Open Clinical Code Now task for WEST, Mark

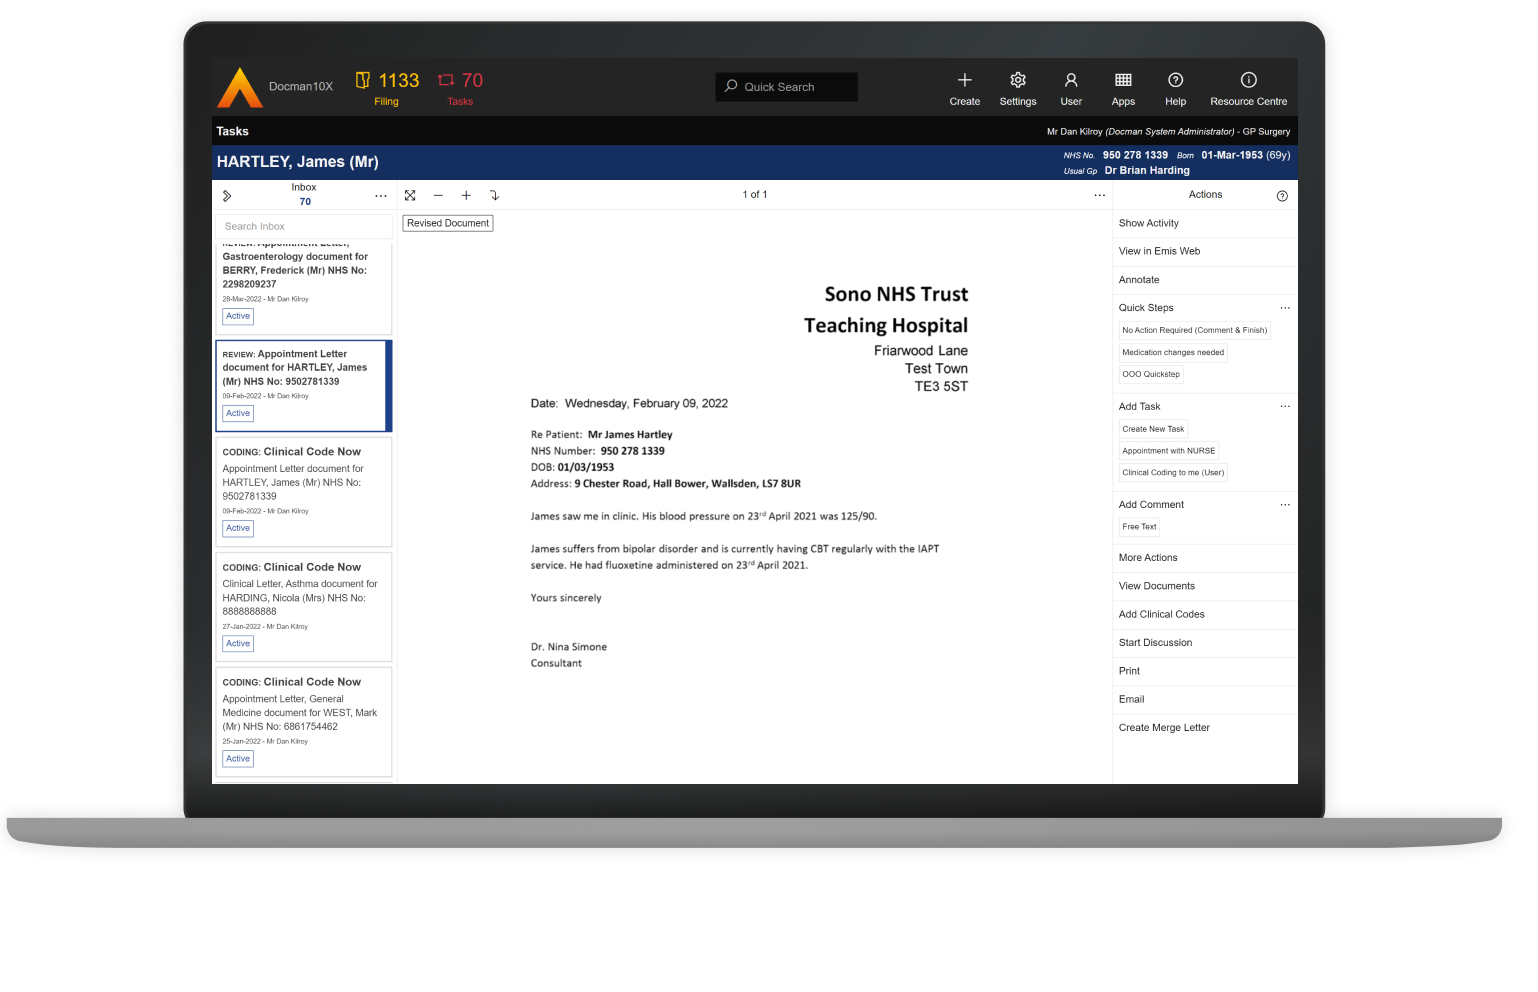[x=304, y=721]
